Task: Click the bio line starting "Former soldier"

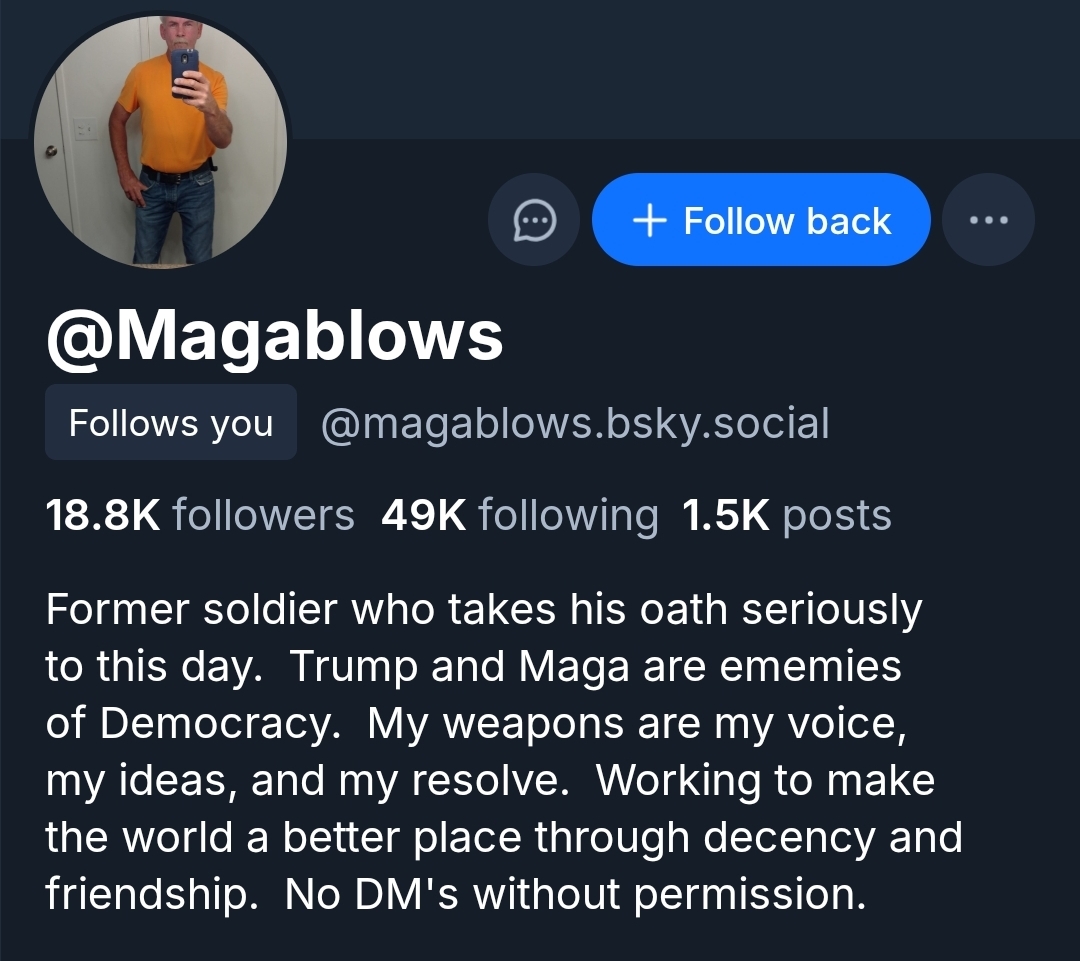Action: point(483,609)
